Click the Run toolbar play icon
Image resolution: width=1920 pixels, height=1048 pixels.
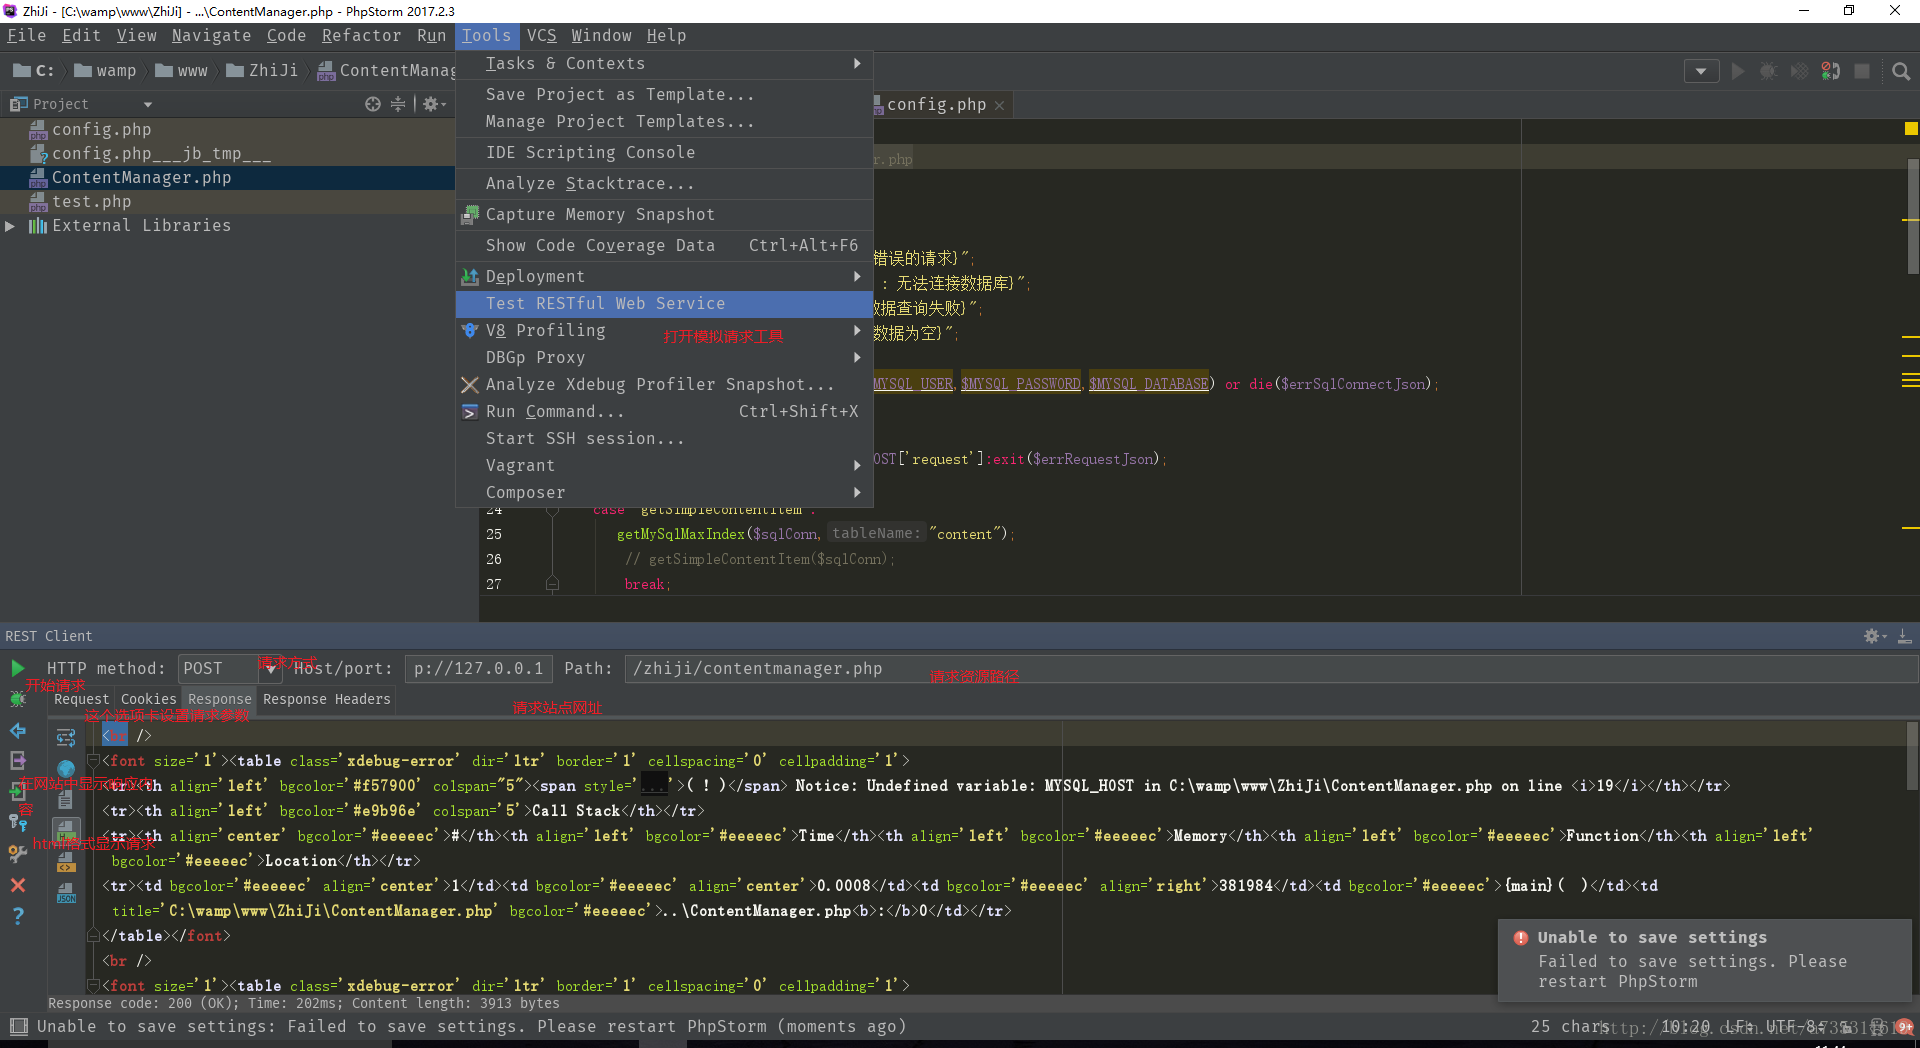(1738, 72)
